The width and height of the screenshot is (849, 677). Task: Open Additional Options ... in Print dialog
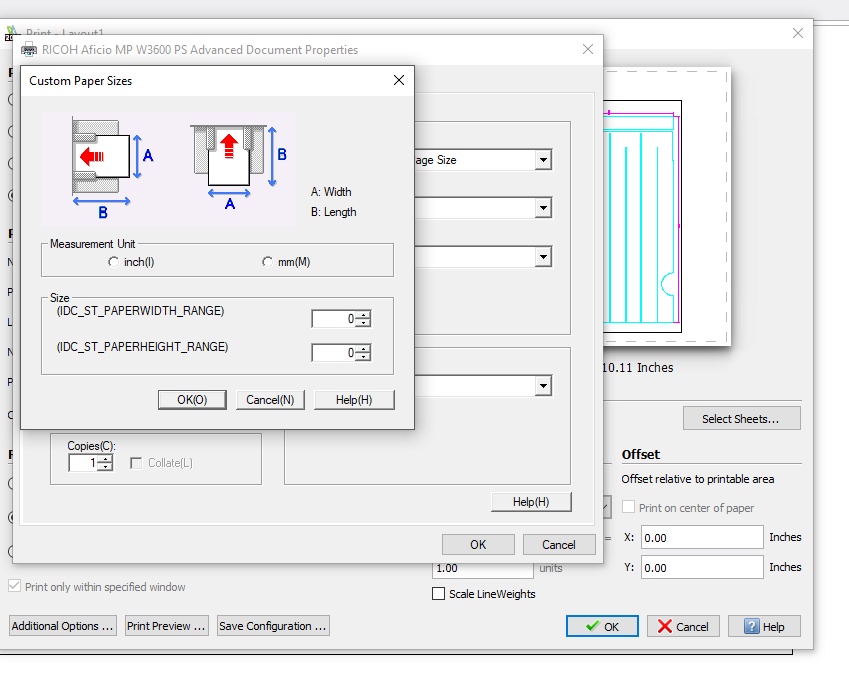[x=63, y=626]
